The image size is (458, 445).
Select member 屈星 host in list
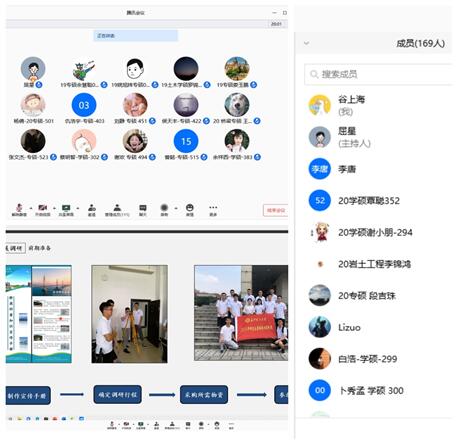pyautogui.click(x=378, y=137)
